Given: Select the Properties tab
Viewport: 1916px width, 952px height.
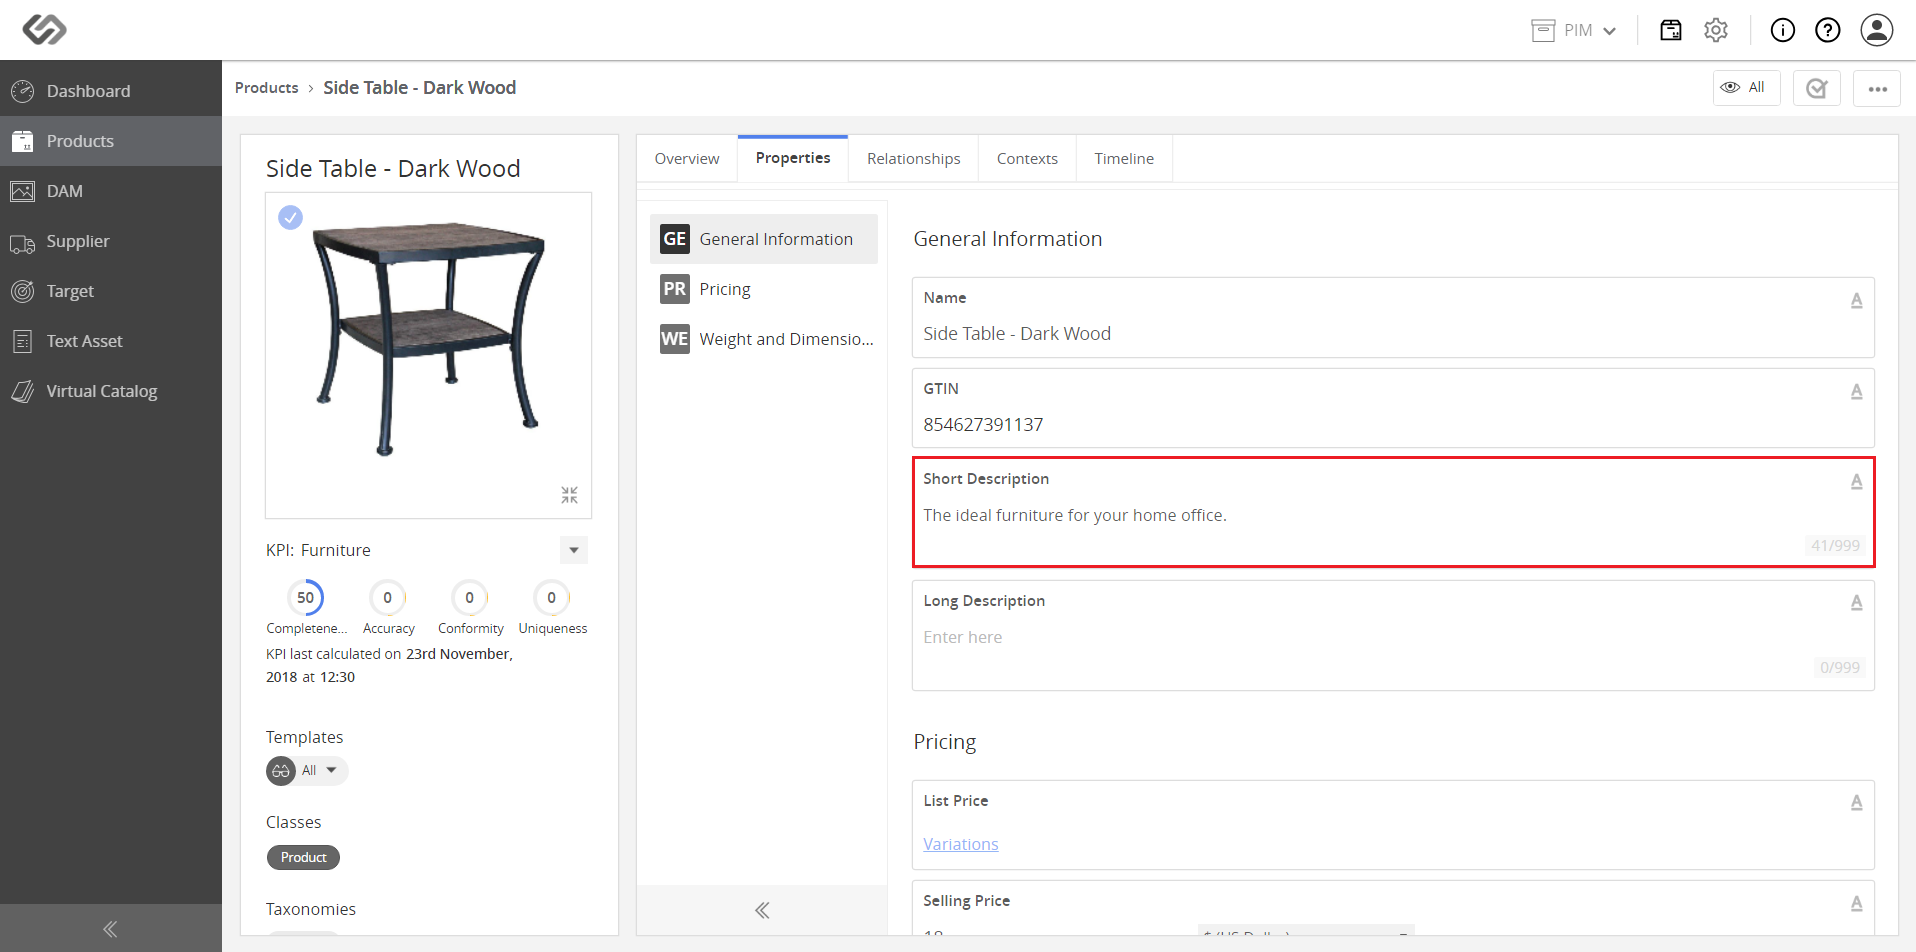Looking at the screenshot, I should pyautogui.click(x=793, y=158).
